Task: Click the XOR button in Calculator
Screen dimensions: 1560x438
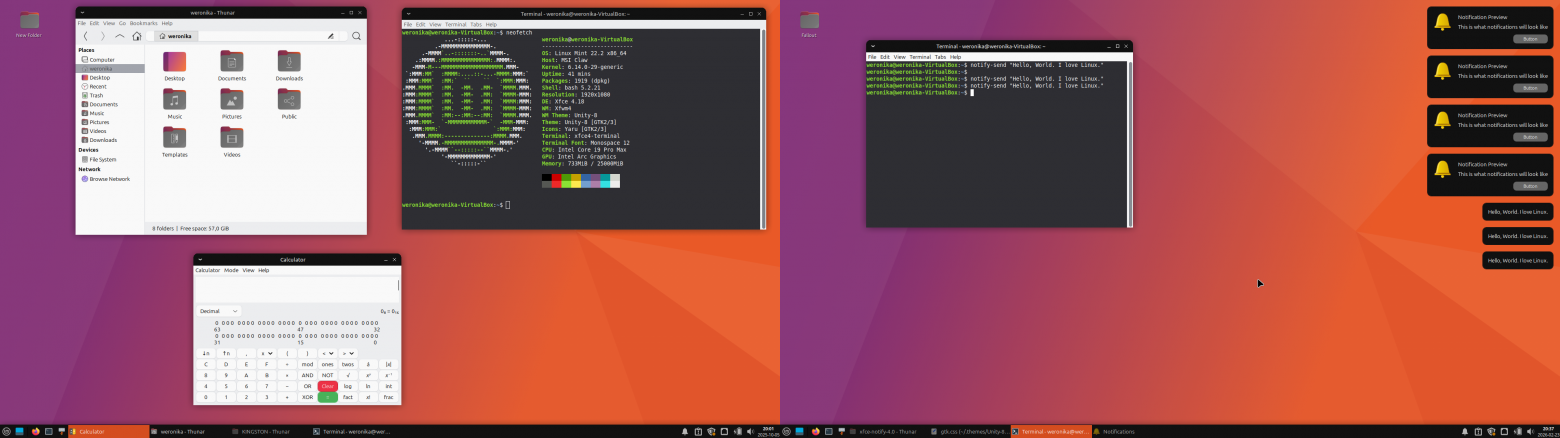Action: point(307,397)
